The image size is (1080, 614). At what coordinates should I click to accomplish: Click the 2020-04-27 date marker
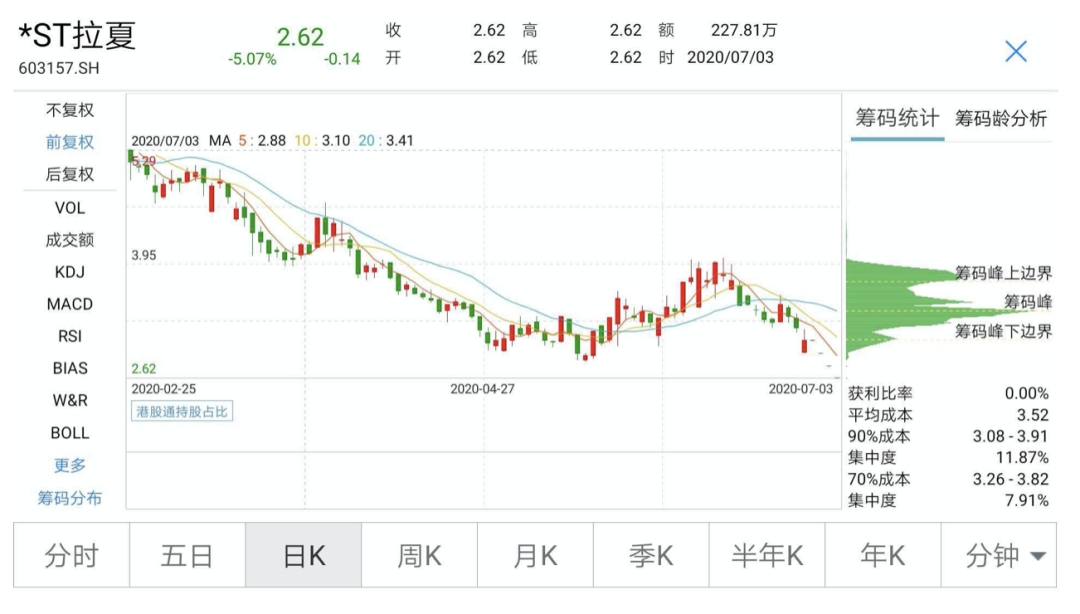482,388
